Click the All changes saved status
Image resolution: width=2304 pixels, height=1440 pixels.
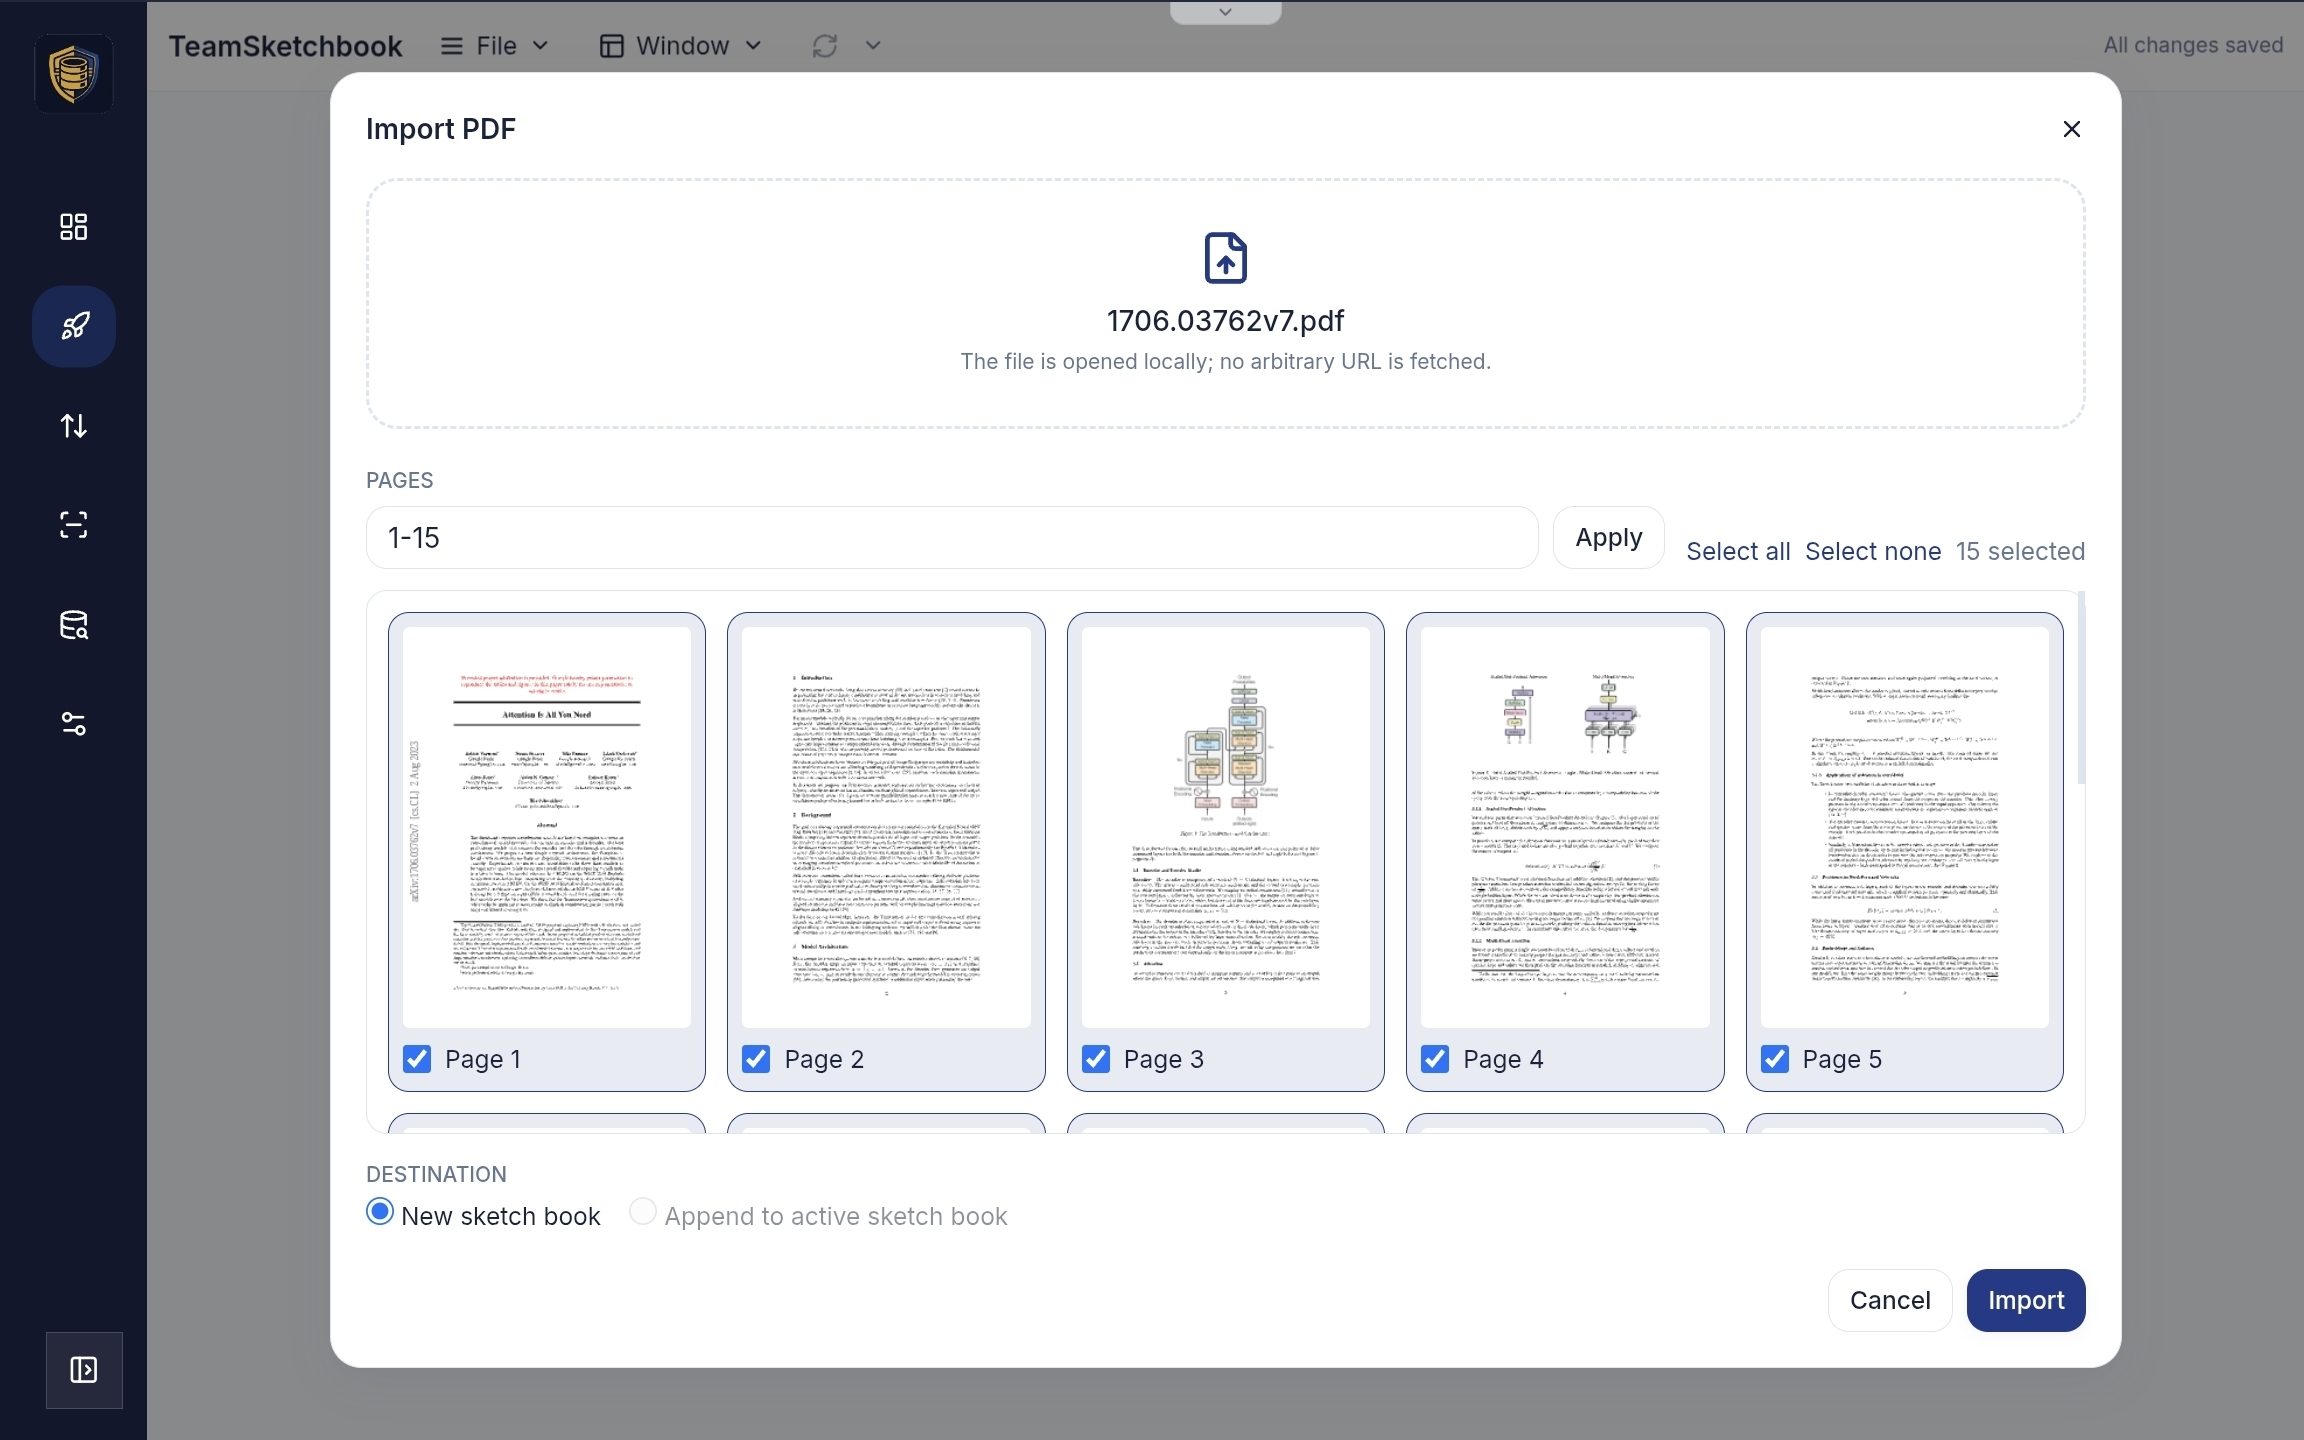click(2193, 45)
